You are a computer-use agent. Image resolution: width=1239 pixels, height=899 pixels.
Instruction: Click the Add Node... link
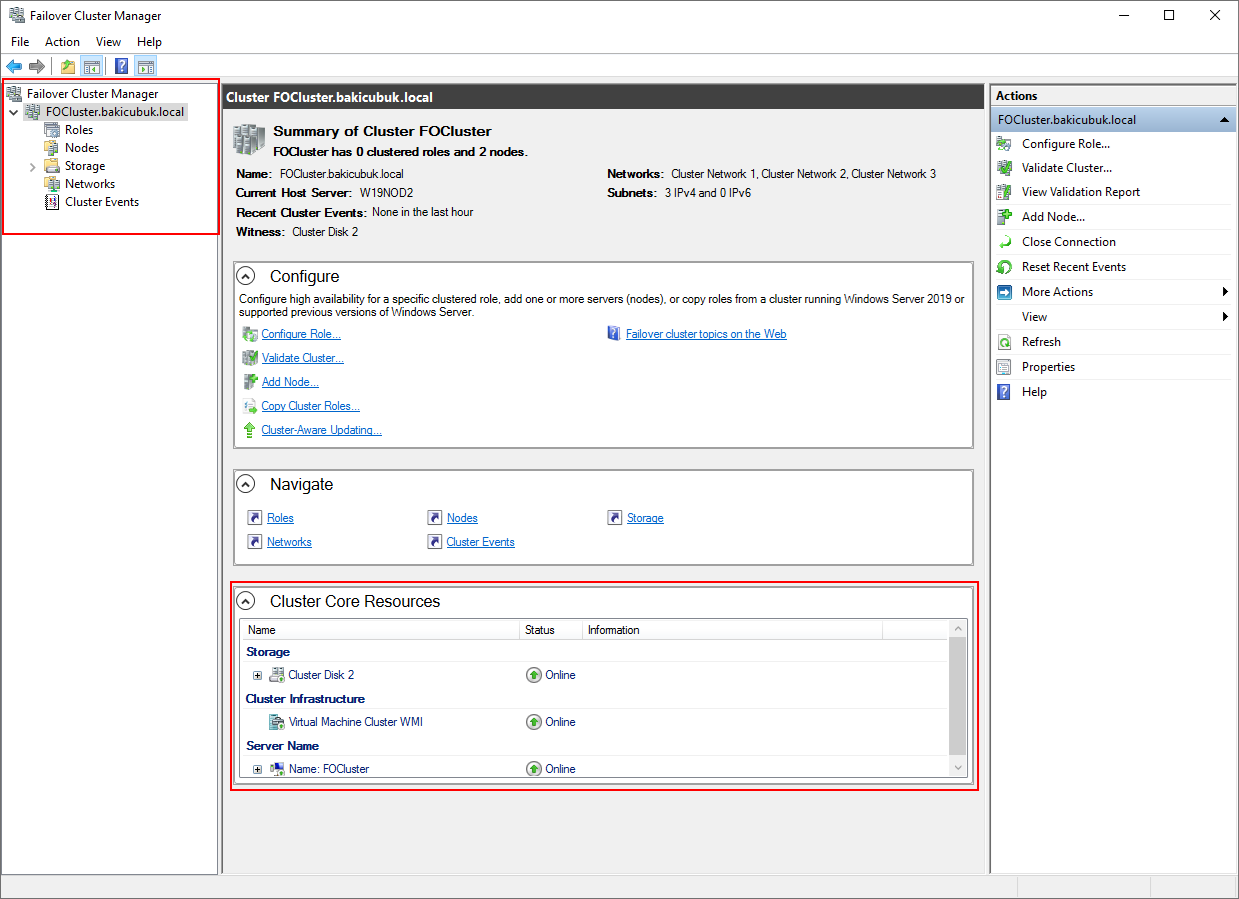click(x=290, y=382)
